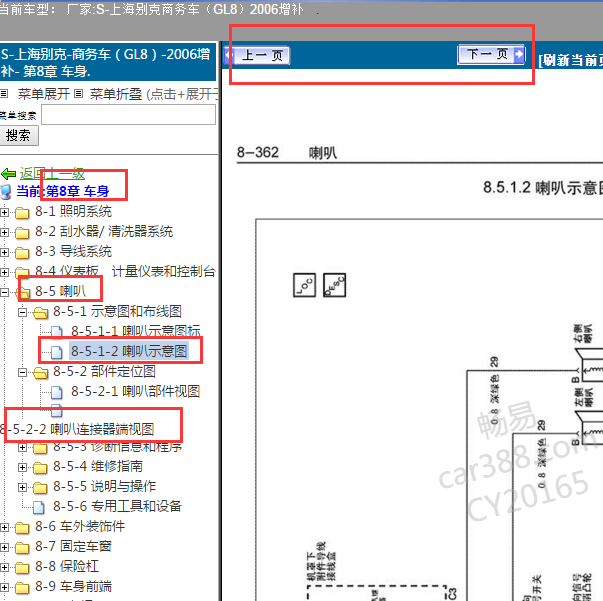This screenshot has height=601, width=603.
Task: Click 菜单折叠 to collapse all menus
Action: click(116, 94)
